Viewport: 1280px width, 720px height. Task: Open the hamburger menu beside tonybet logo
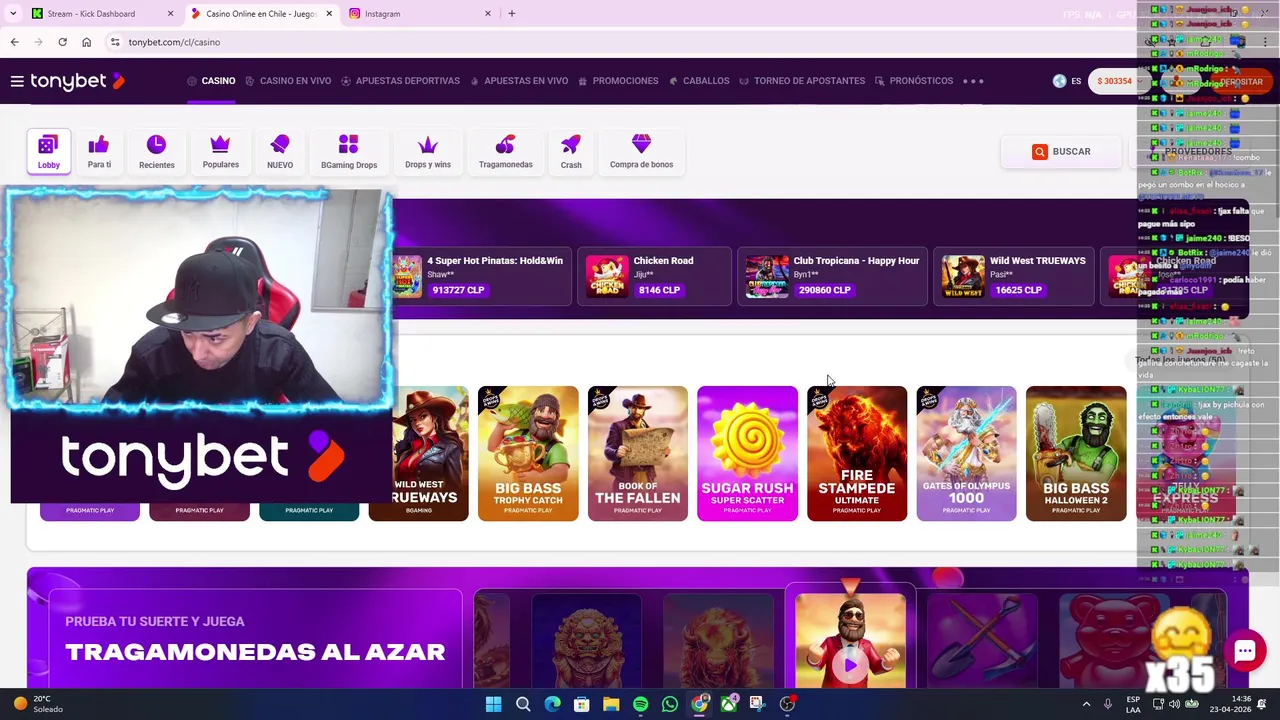(x=17, y=81)
